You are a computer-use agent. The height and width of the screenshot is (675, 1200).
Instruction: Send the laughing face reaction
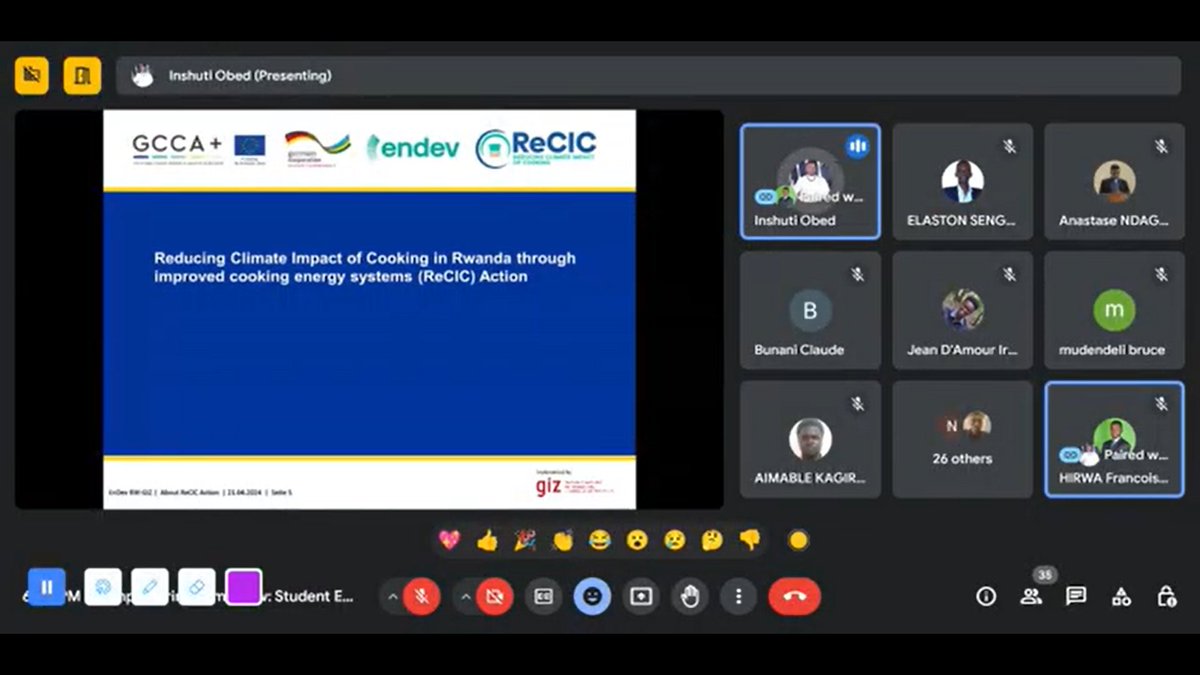coord(599,540)
